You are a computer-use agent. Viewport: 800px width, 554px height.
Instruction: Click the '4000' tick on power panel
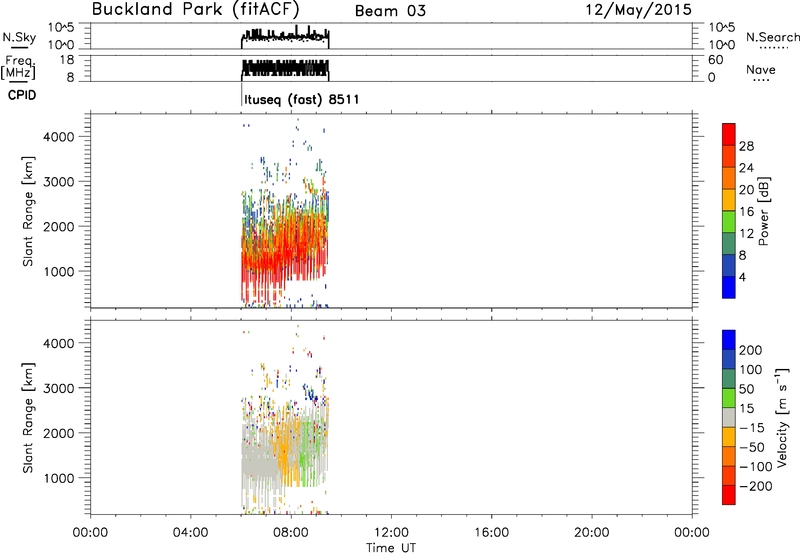(x=59, y=137)
